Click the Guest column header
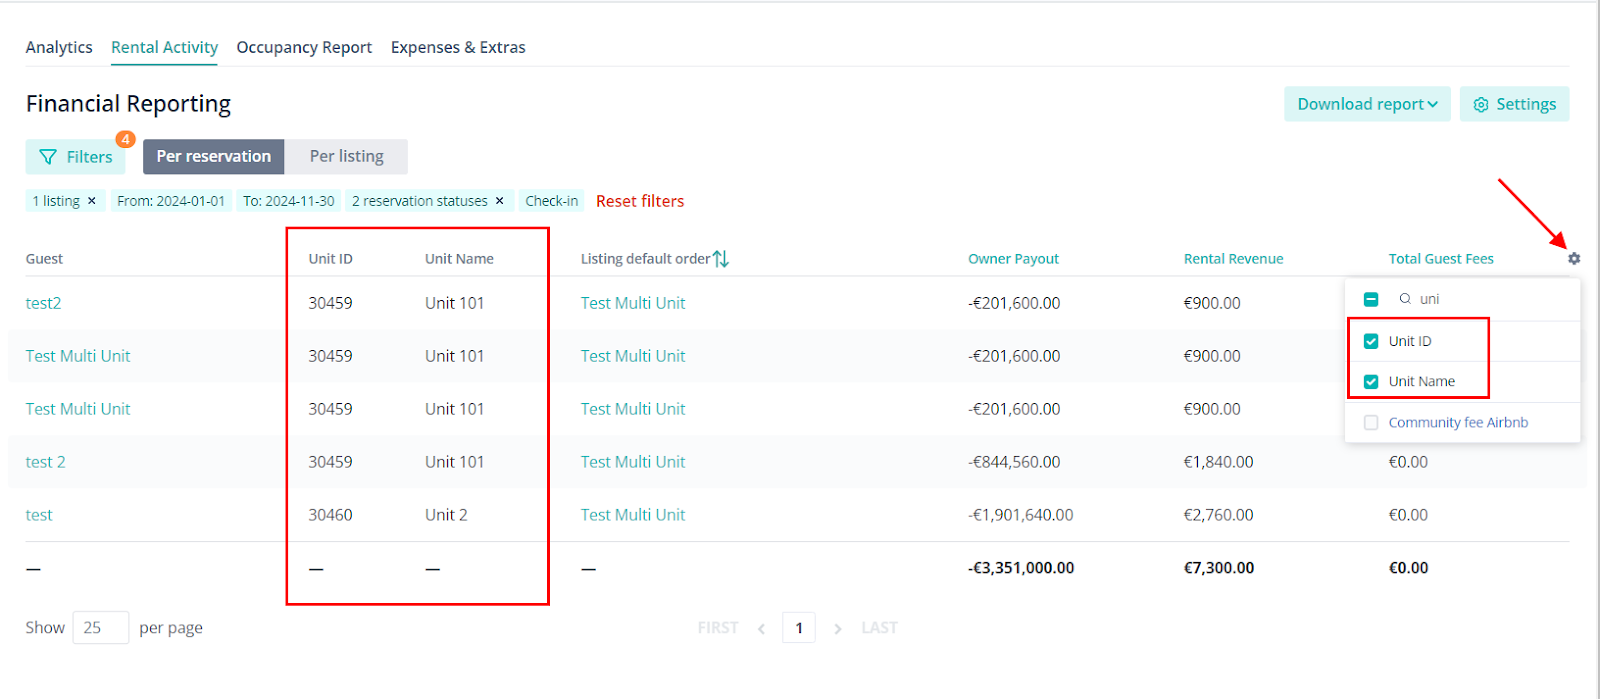 click(44, 259)
